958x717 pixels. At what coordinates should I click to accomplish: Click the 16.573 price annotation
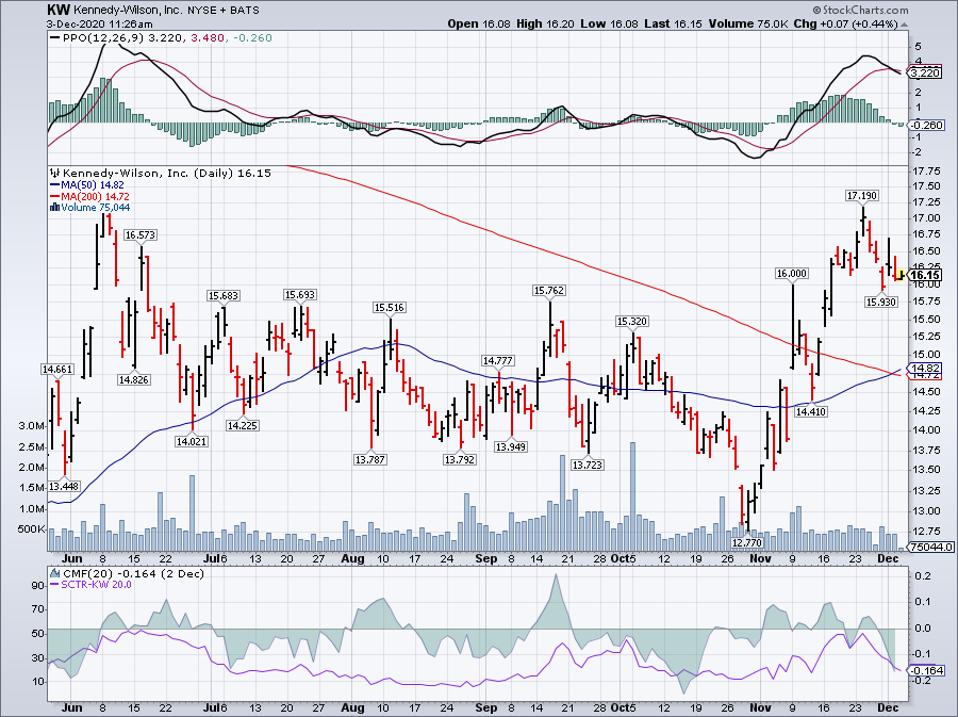click(141, 235)
